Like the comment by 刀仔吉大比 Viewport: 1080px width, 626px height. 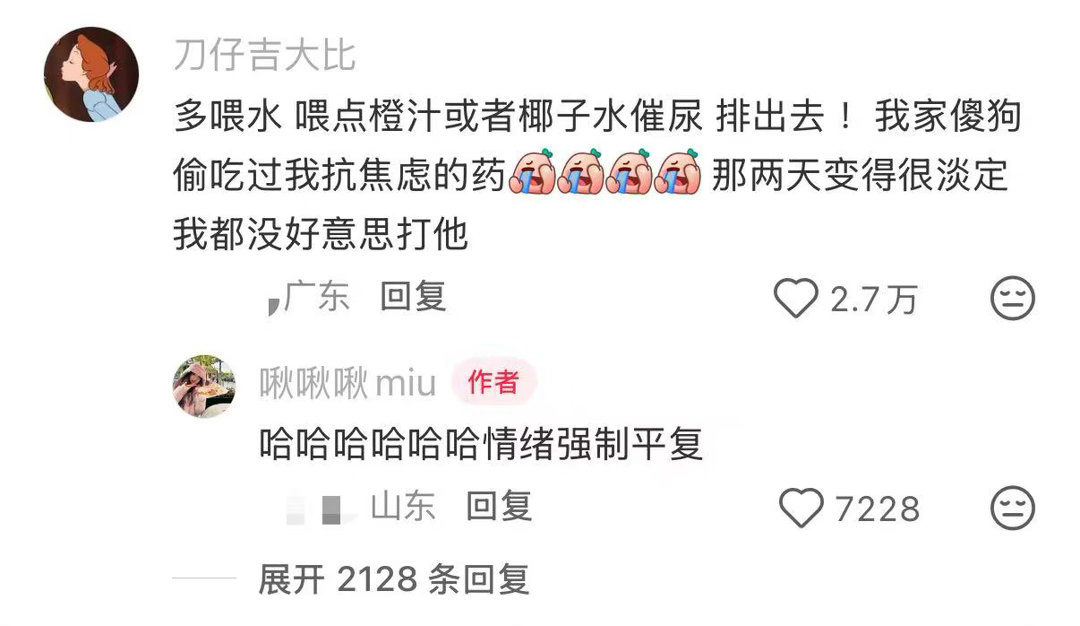[796, 298]
